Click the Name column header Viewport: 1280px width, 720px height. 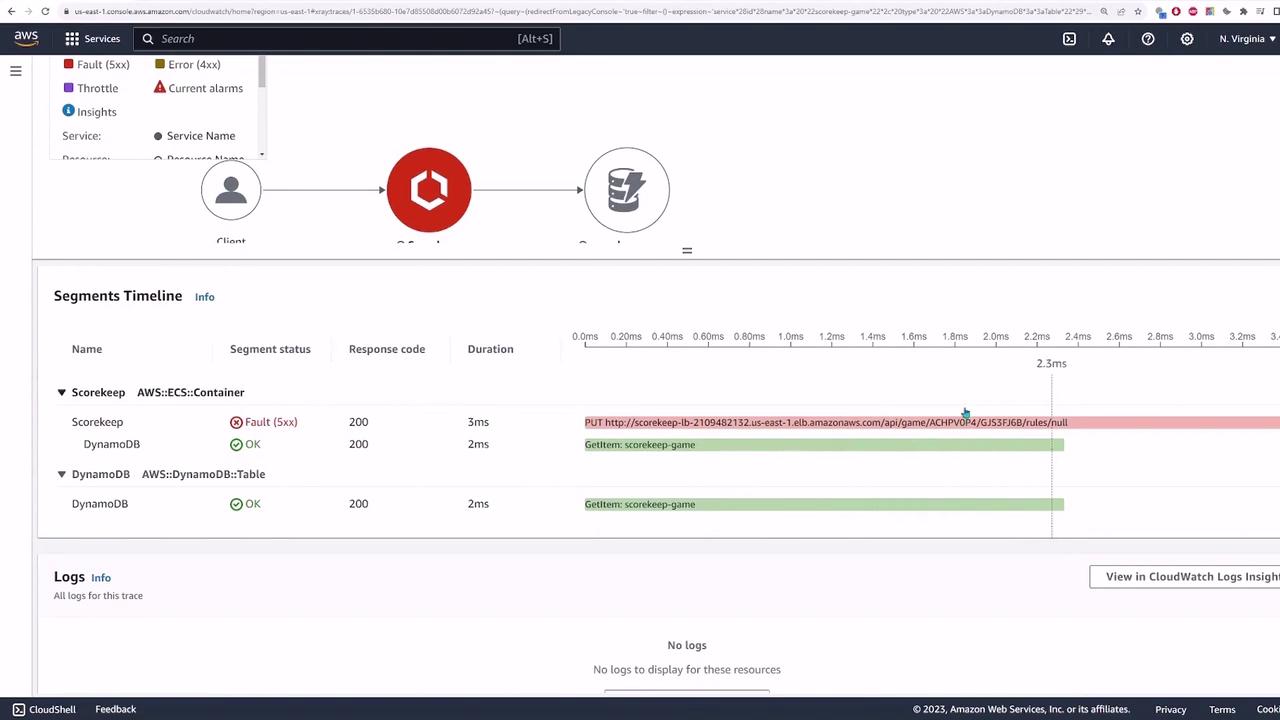[x=87, y=349]
